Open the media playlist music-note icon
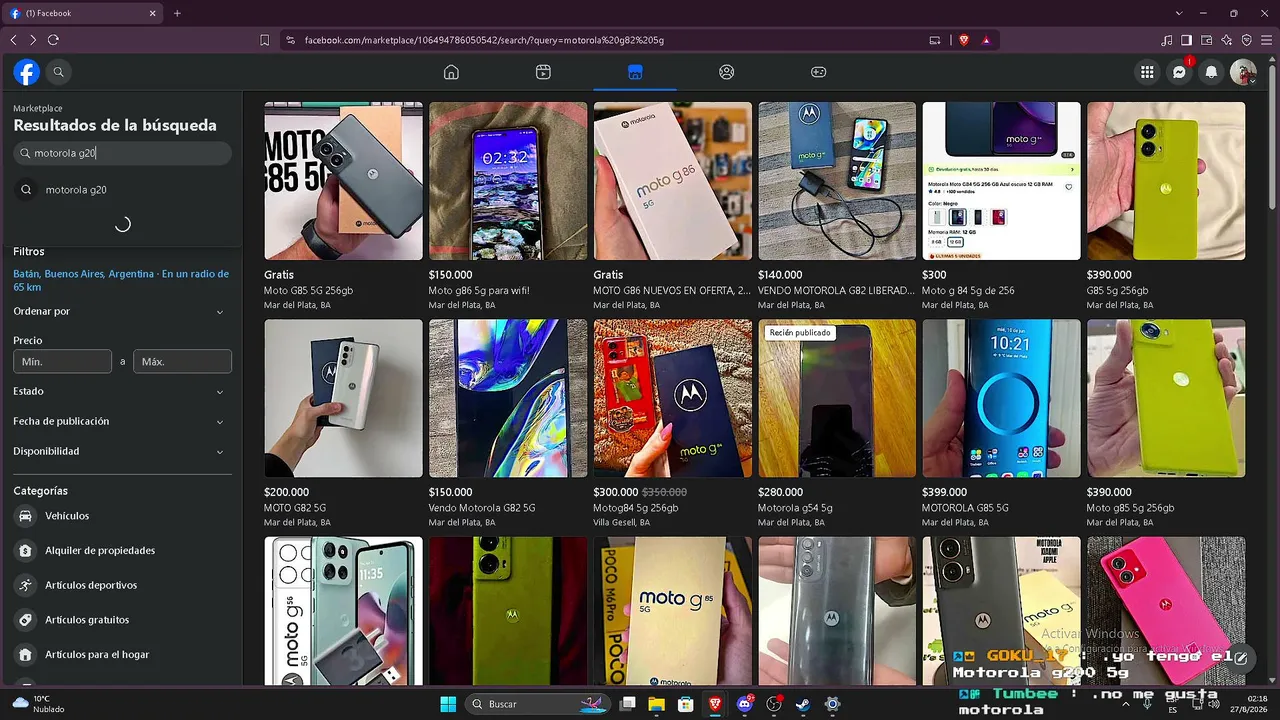Image resolution: width=1280 pixels, height=720 pixels. pyautogui.click(x=1167, y=40)
